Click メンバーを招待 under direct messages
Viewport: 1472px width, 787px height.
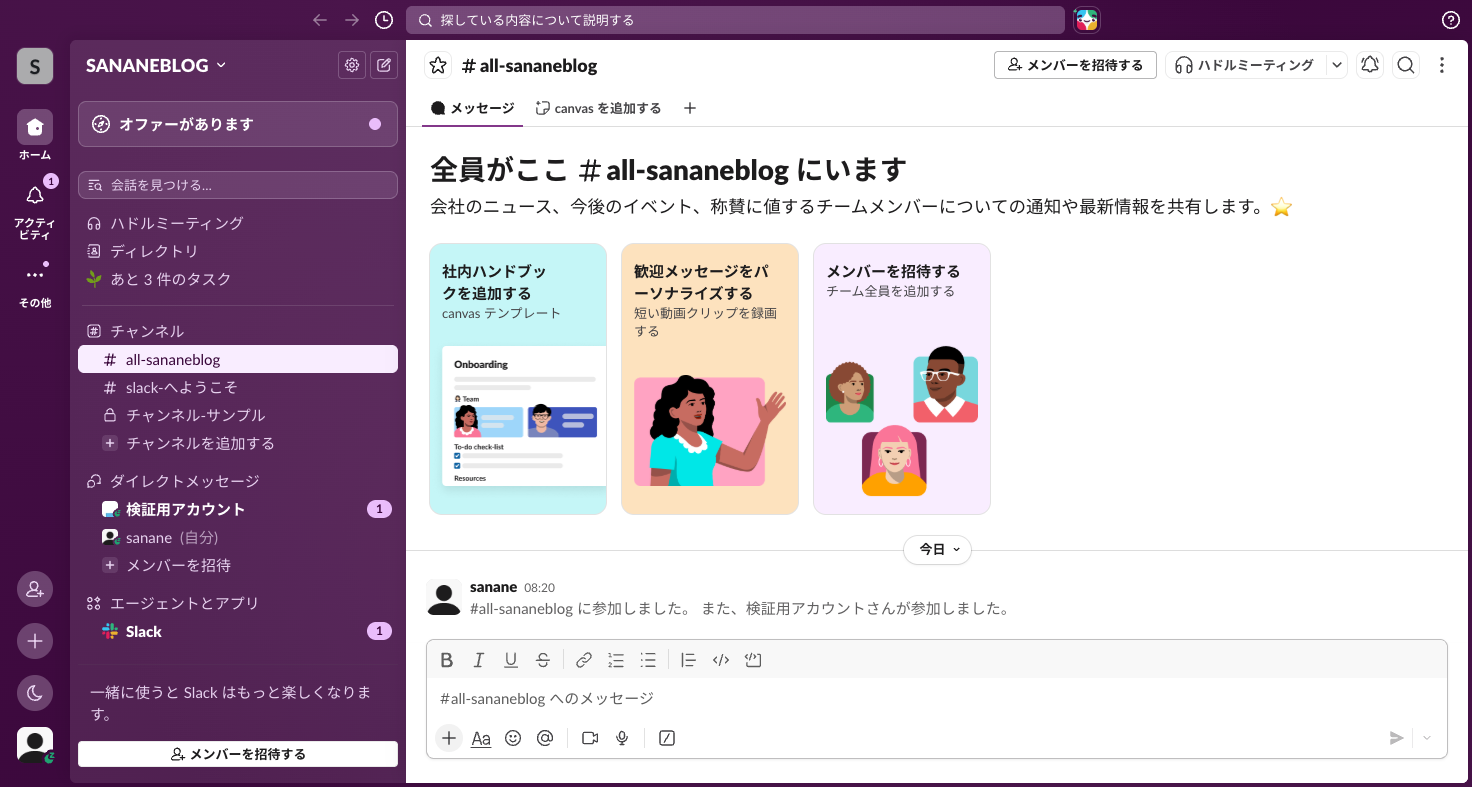tap(238, 565)
